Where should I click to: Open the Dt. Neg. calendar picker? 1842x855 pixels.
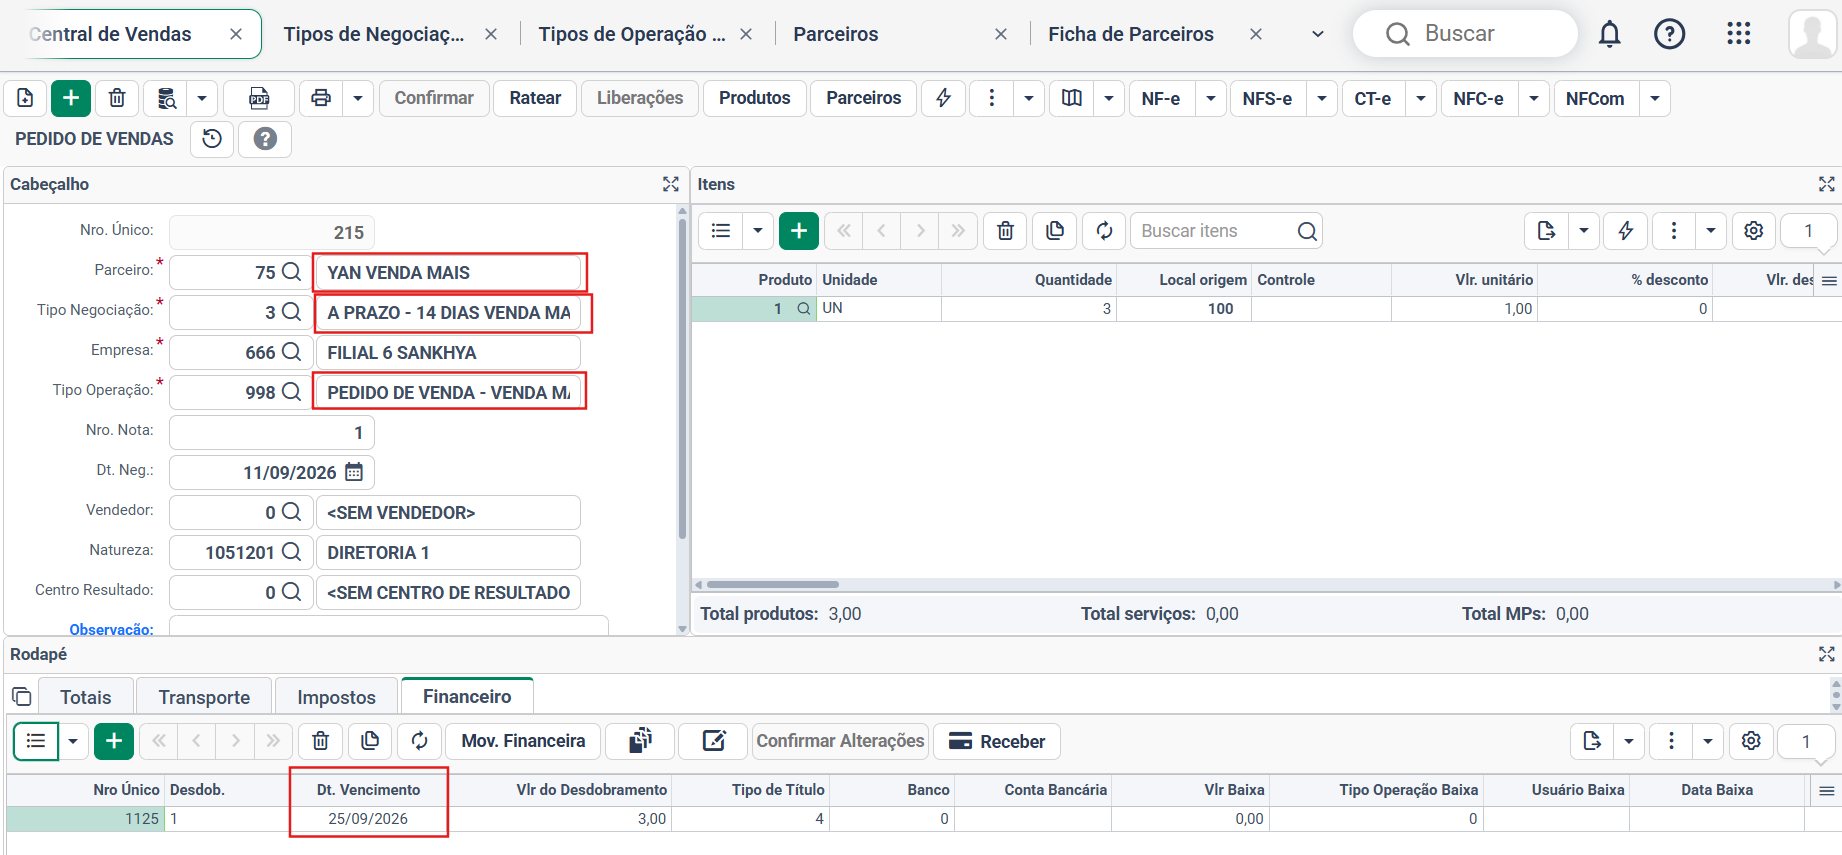pyautogui.click(x=354, y=472)
